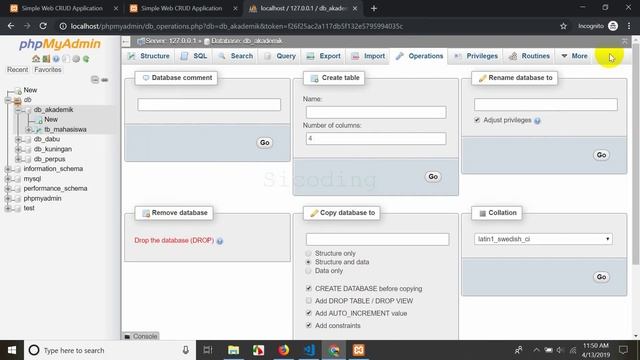Click the browser reload icon

click(x=43, y=26)
